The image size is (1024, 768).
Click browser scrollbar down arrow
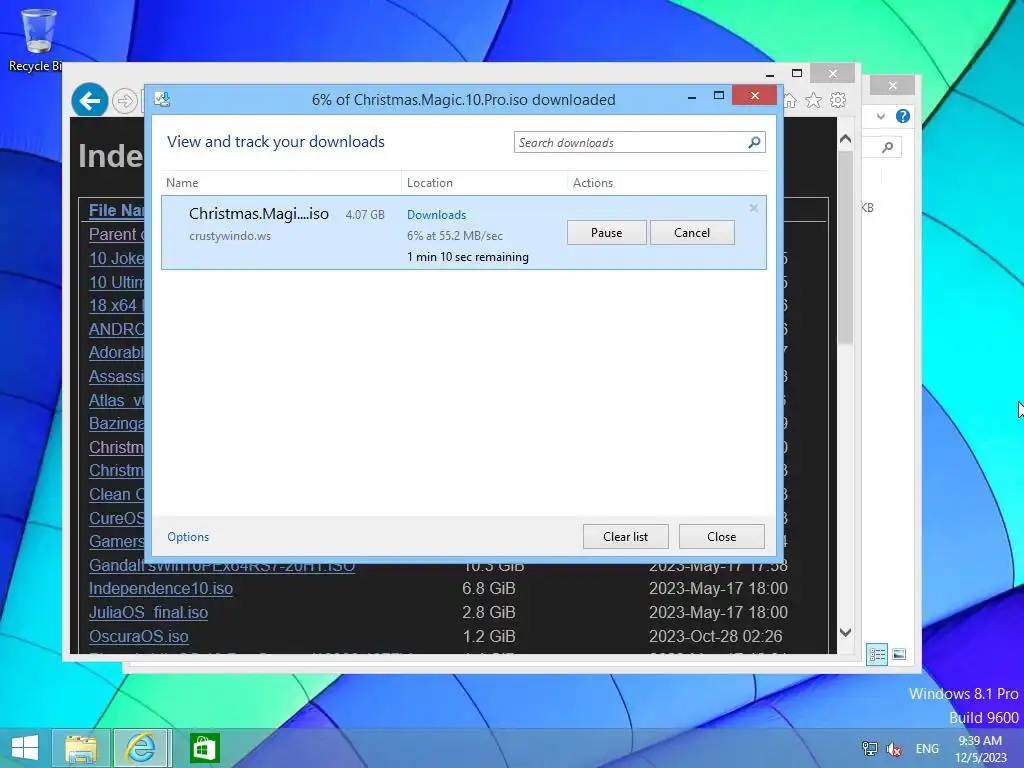click(x=845, y=632)
